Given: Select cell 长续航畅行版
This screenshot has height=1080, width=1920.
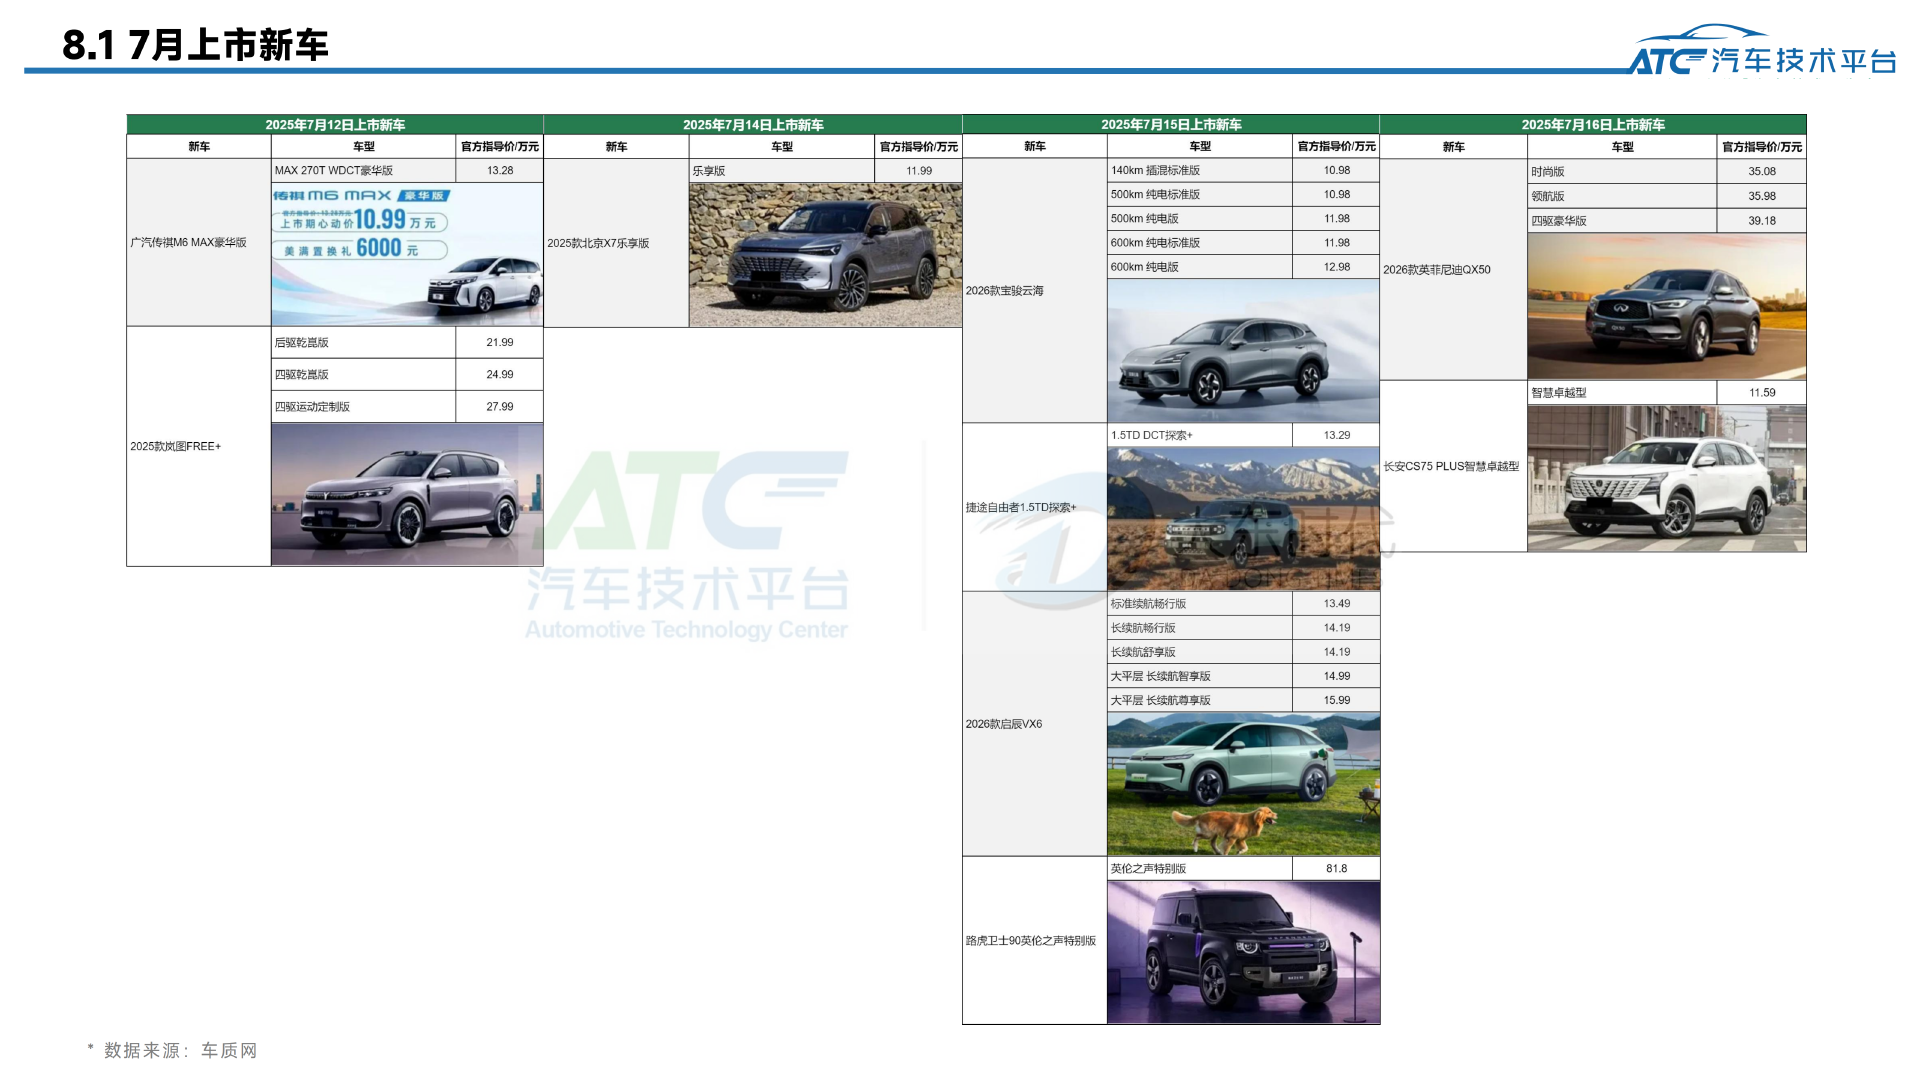Looking at the screenshot, I should pos(1200,628).
